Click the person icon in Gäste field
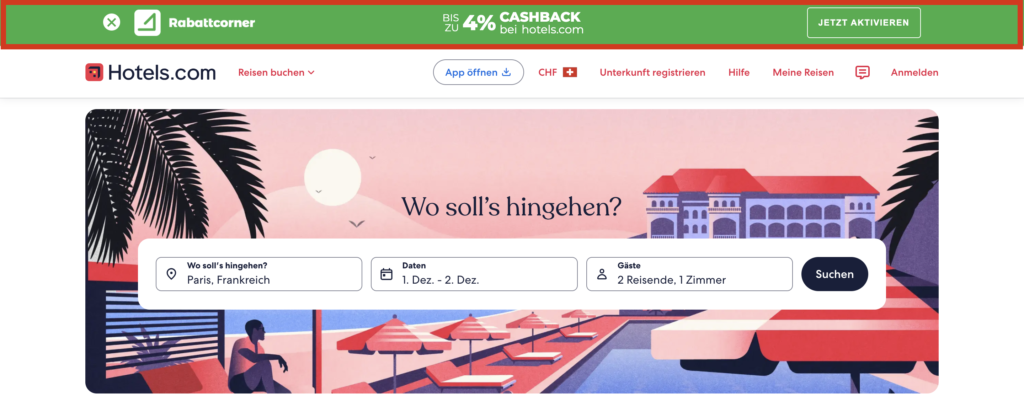 click(x=602, y=274)
